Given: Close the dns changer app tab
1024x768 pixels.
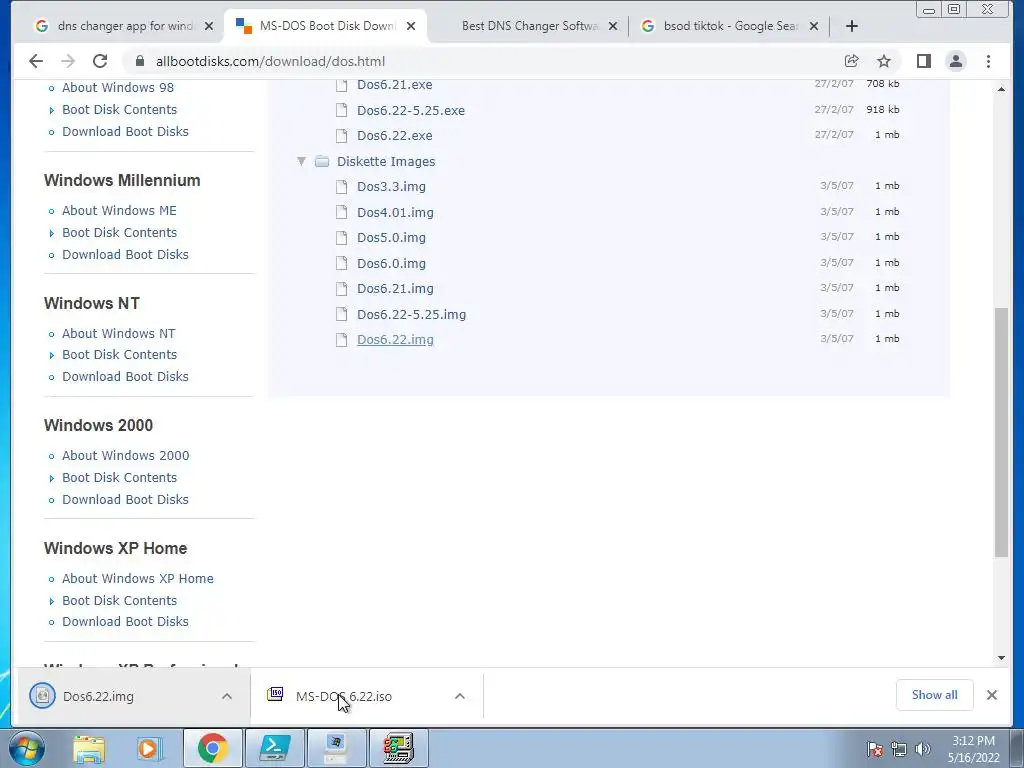Looking at the screenshot, I should 208,26.
